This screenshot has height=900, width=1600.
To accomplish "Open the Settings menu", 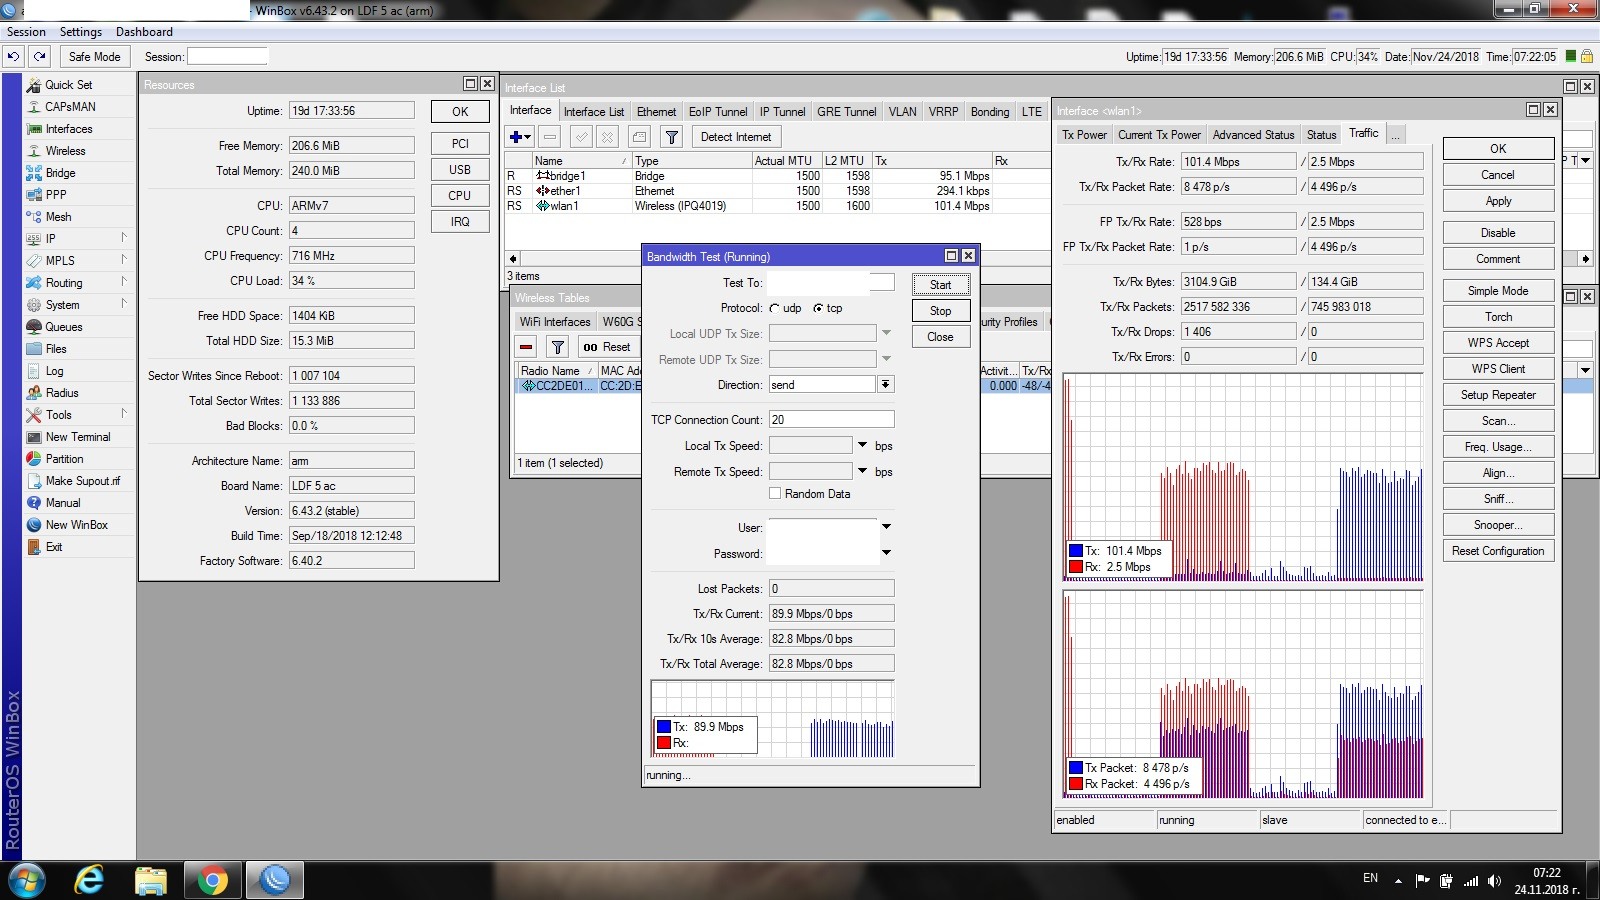I will [81, 32].
